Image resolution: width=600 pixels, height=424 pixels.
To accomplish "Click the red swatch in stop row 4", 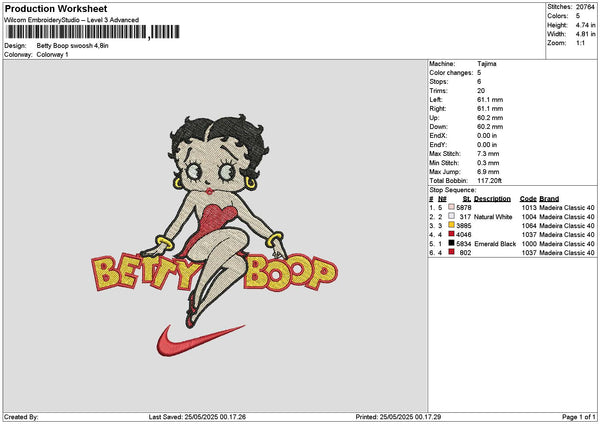I will click(x=452, y=234).
